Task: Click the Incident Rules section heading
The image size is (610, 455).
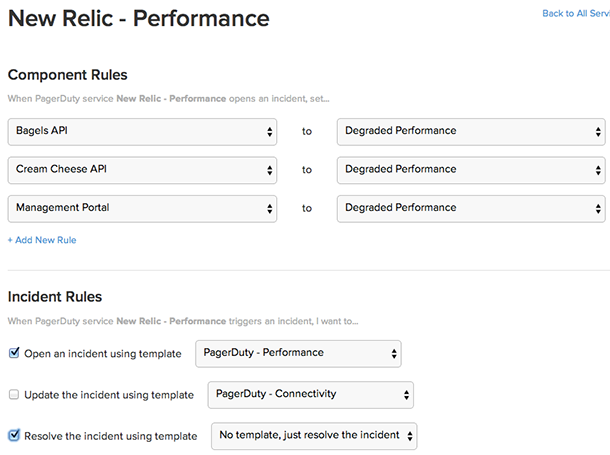Action: coord(55,297)
